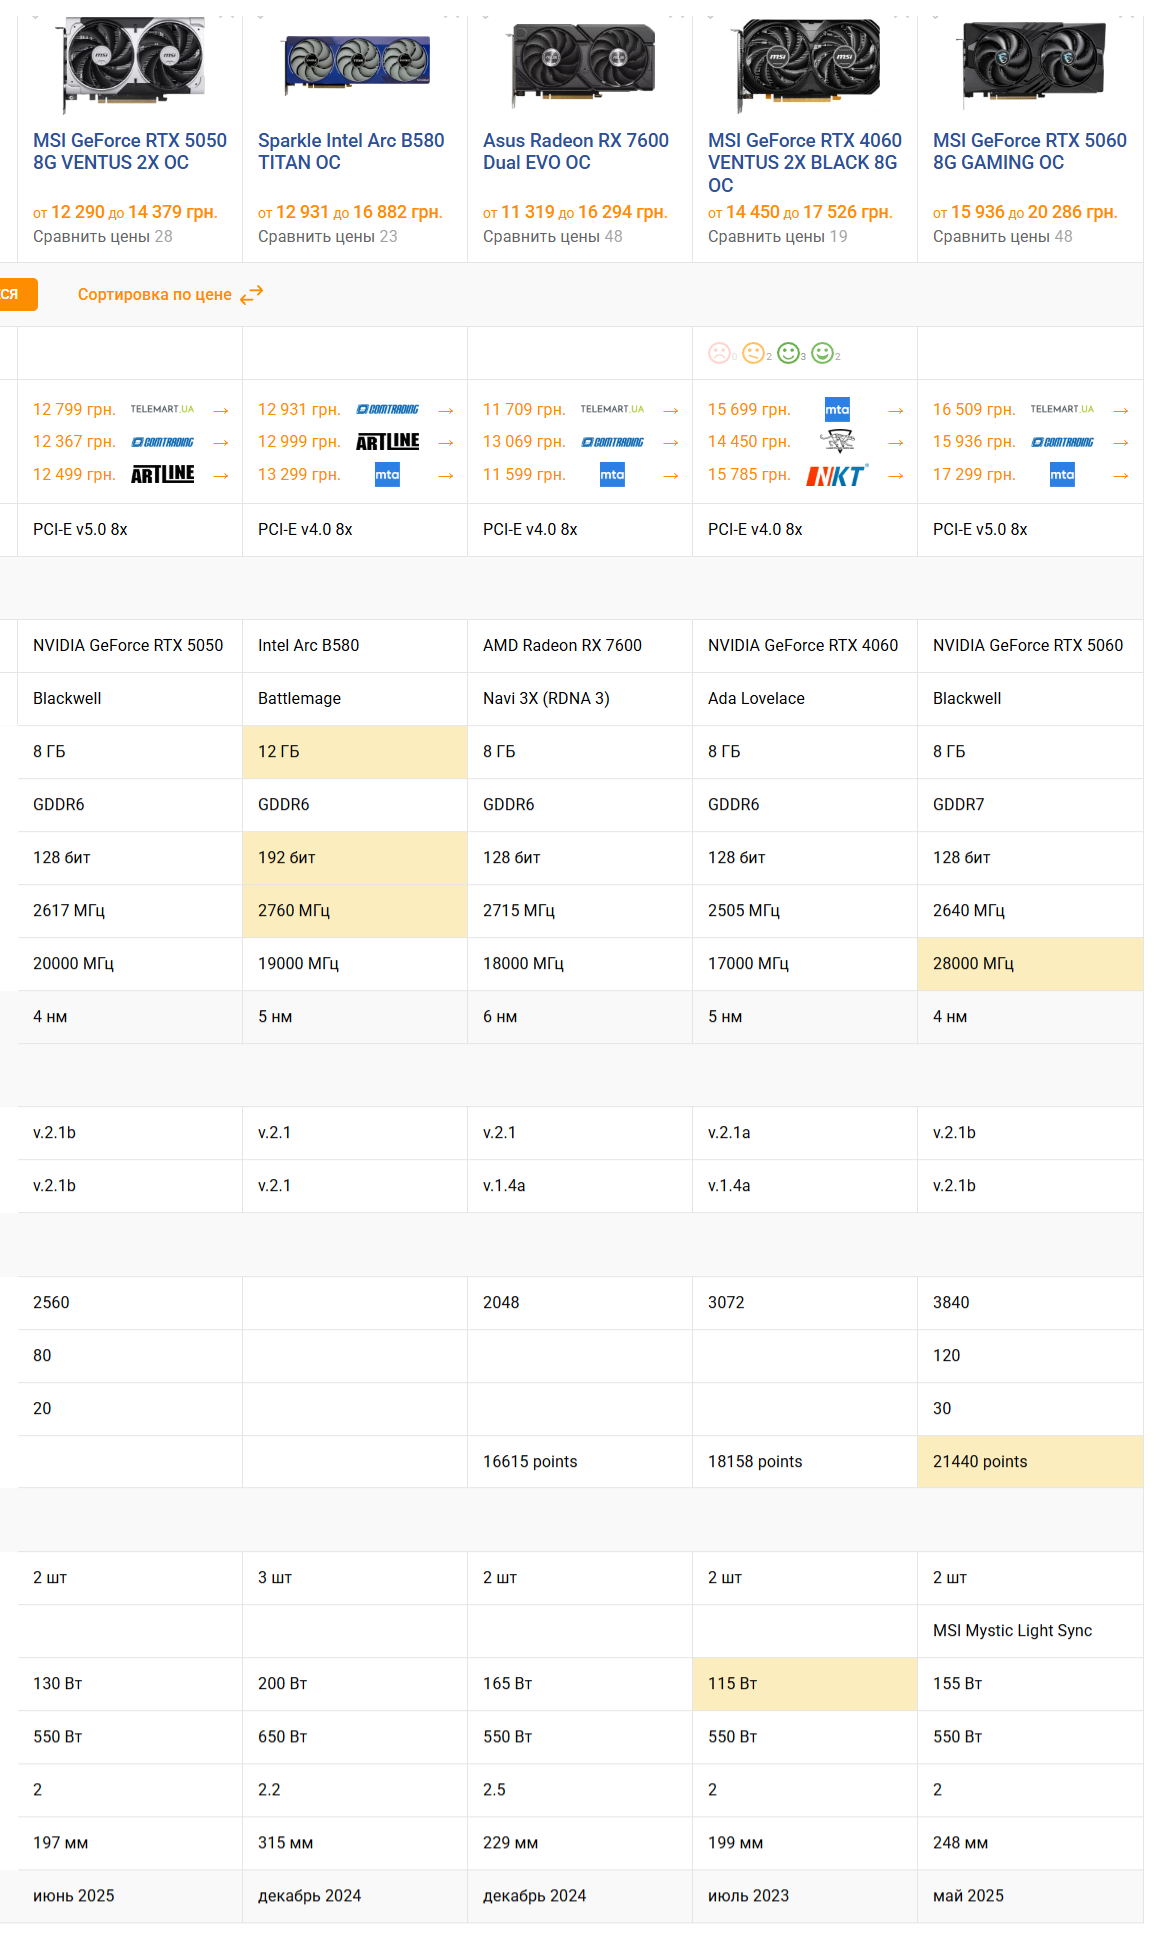Open the 12 367 грн. price offer
Viewport: 1166px width, 1938px height.
pos(74,442)
